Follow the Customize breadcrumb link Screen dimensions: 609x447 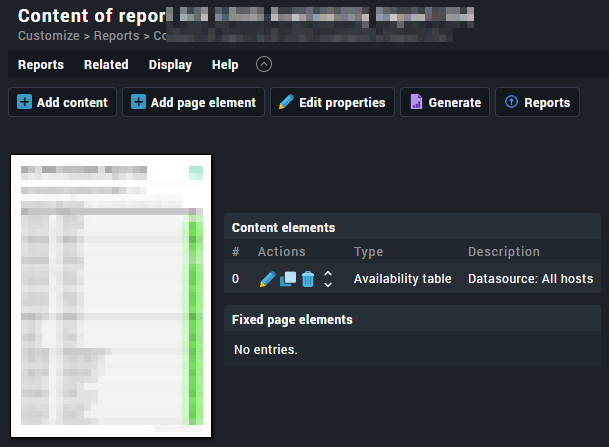[x=46, y=36]
